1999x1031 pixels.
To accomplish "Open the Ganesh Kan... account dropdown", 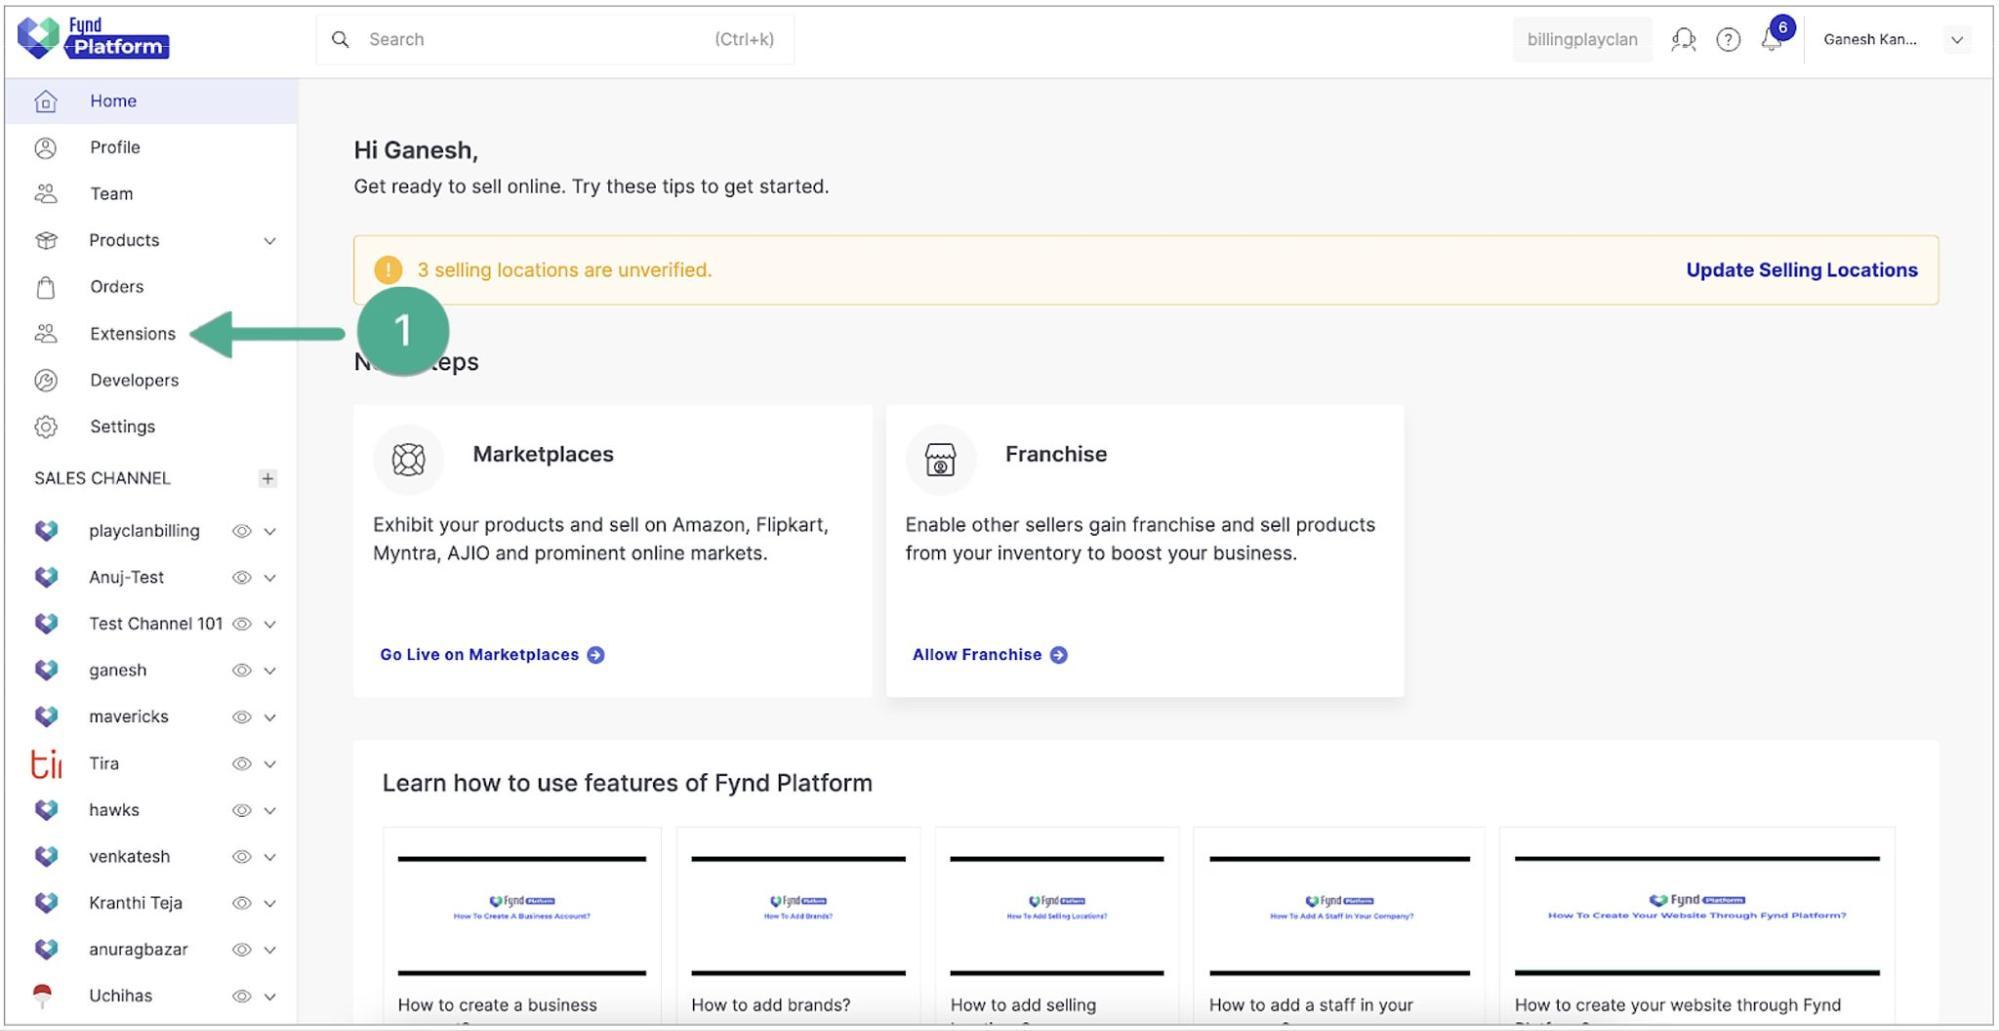I will coord(1957,40).
